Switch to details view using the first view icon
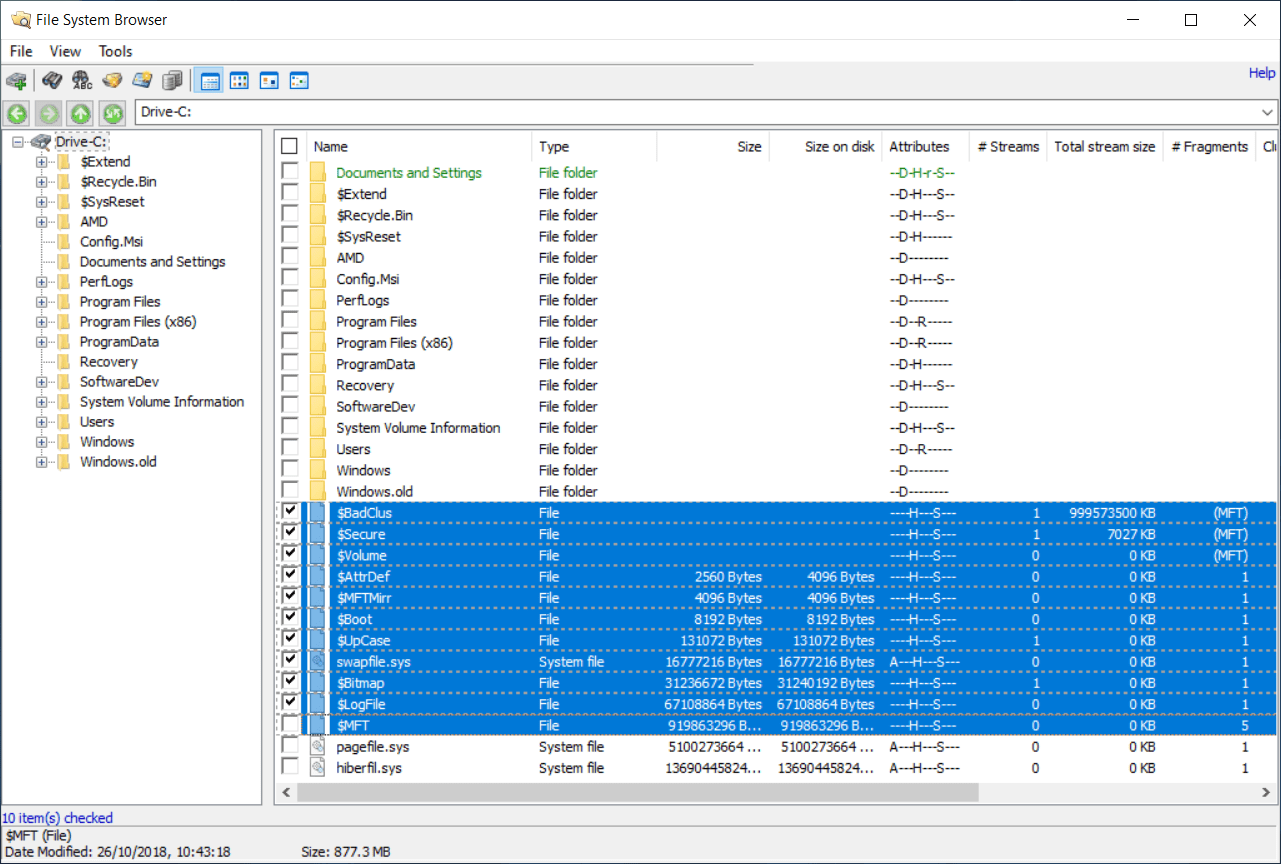Screen dimensions: 1281x864 click(x=209, y=80)
